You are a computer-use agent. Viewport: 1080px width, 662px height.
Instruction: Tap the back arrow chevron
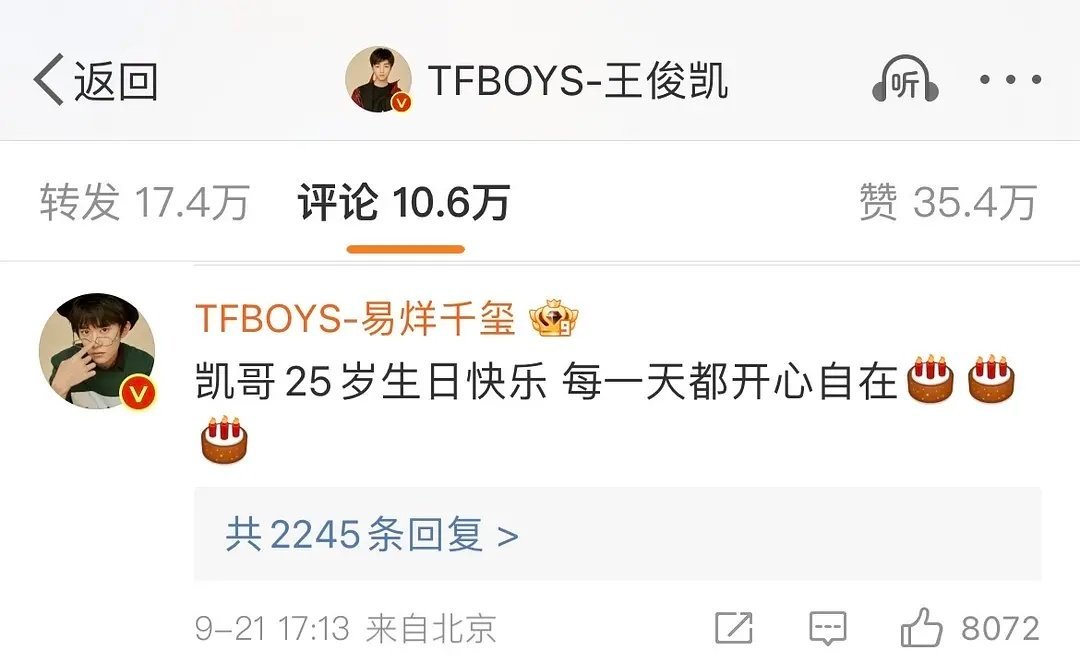point(48,79)
